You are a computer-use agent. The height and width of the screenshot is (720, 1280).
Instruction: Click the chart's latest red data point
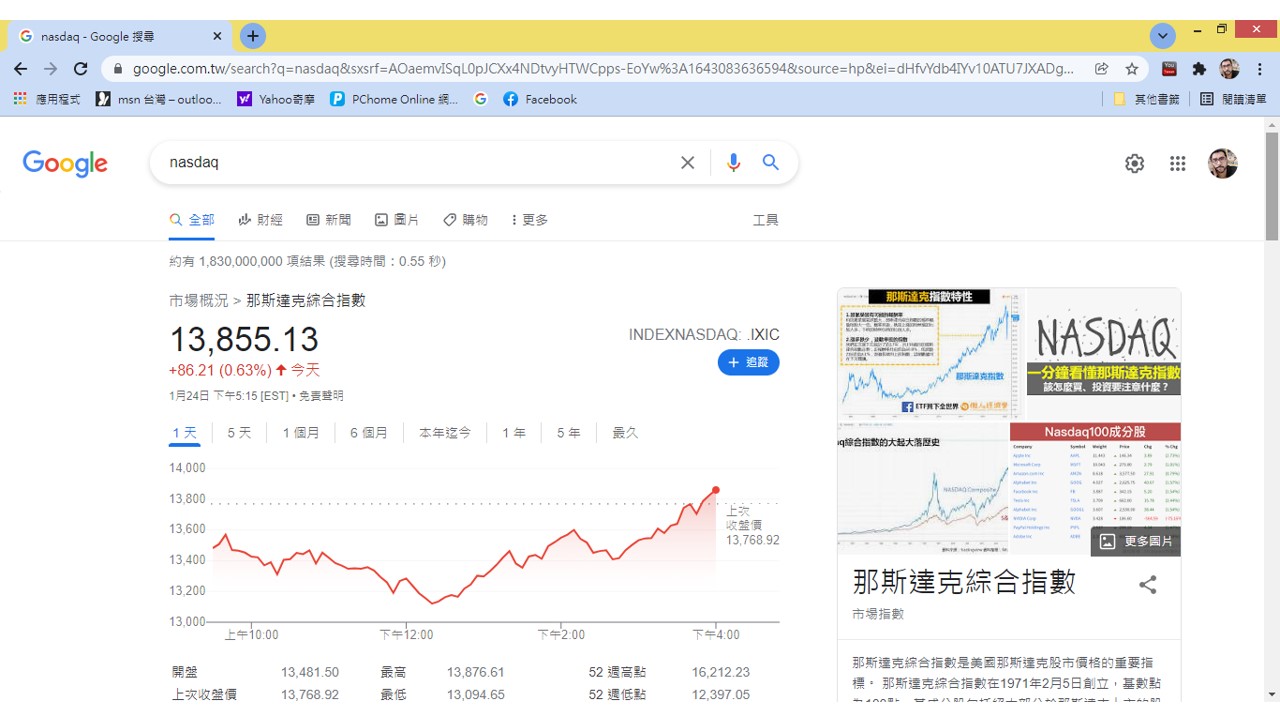(716, 490)
